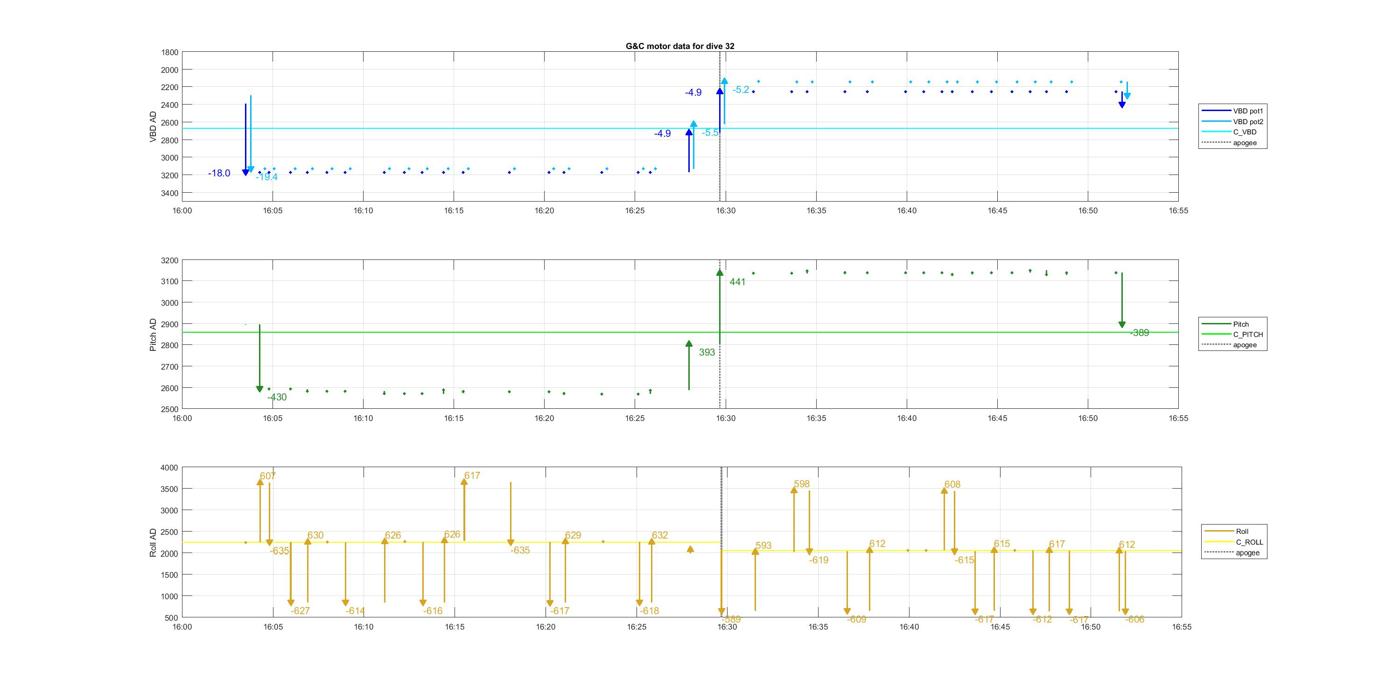Click the '441' pitch data label
Viewport: 1400px width, 693px height.
pos(737,282)
